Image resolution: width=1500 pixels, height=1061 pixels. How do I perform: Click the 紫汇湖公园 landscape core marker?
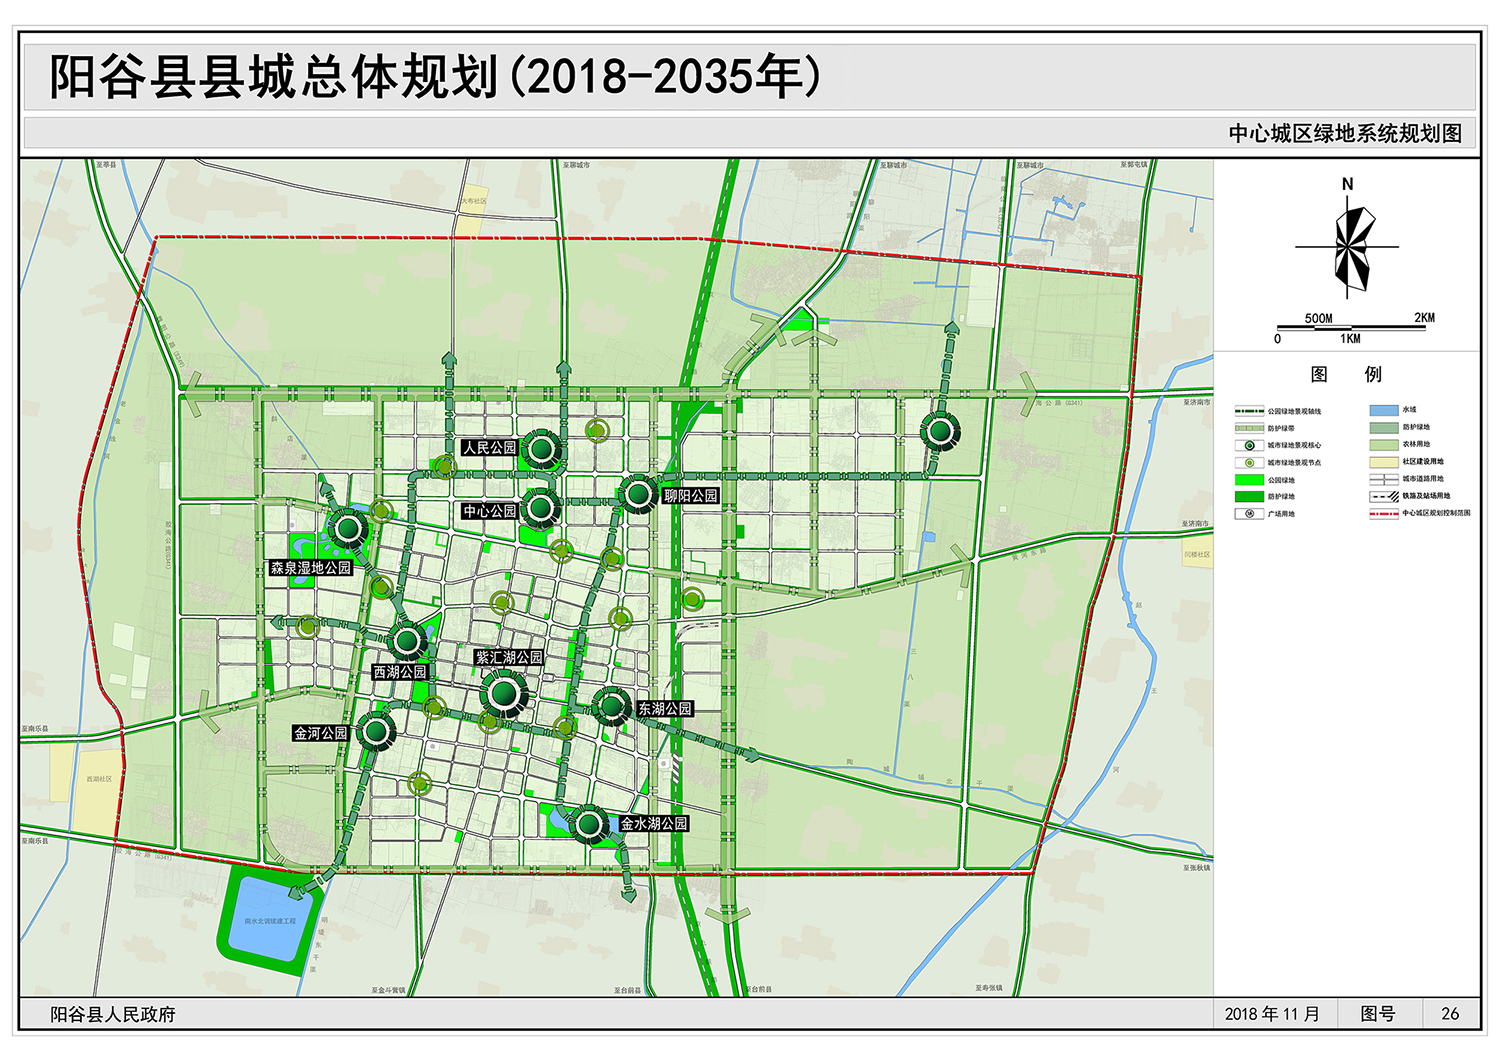[x=503, y=691]
